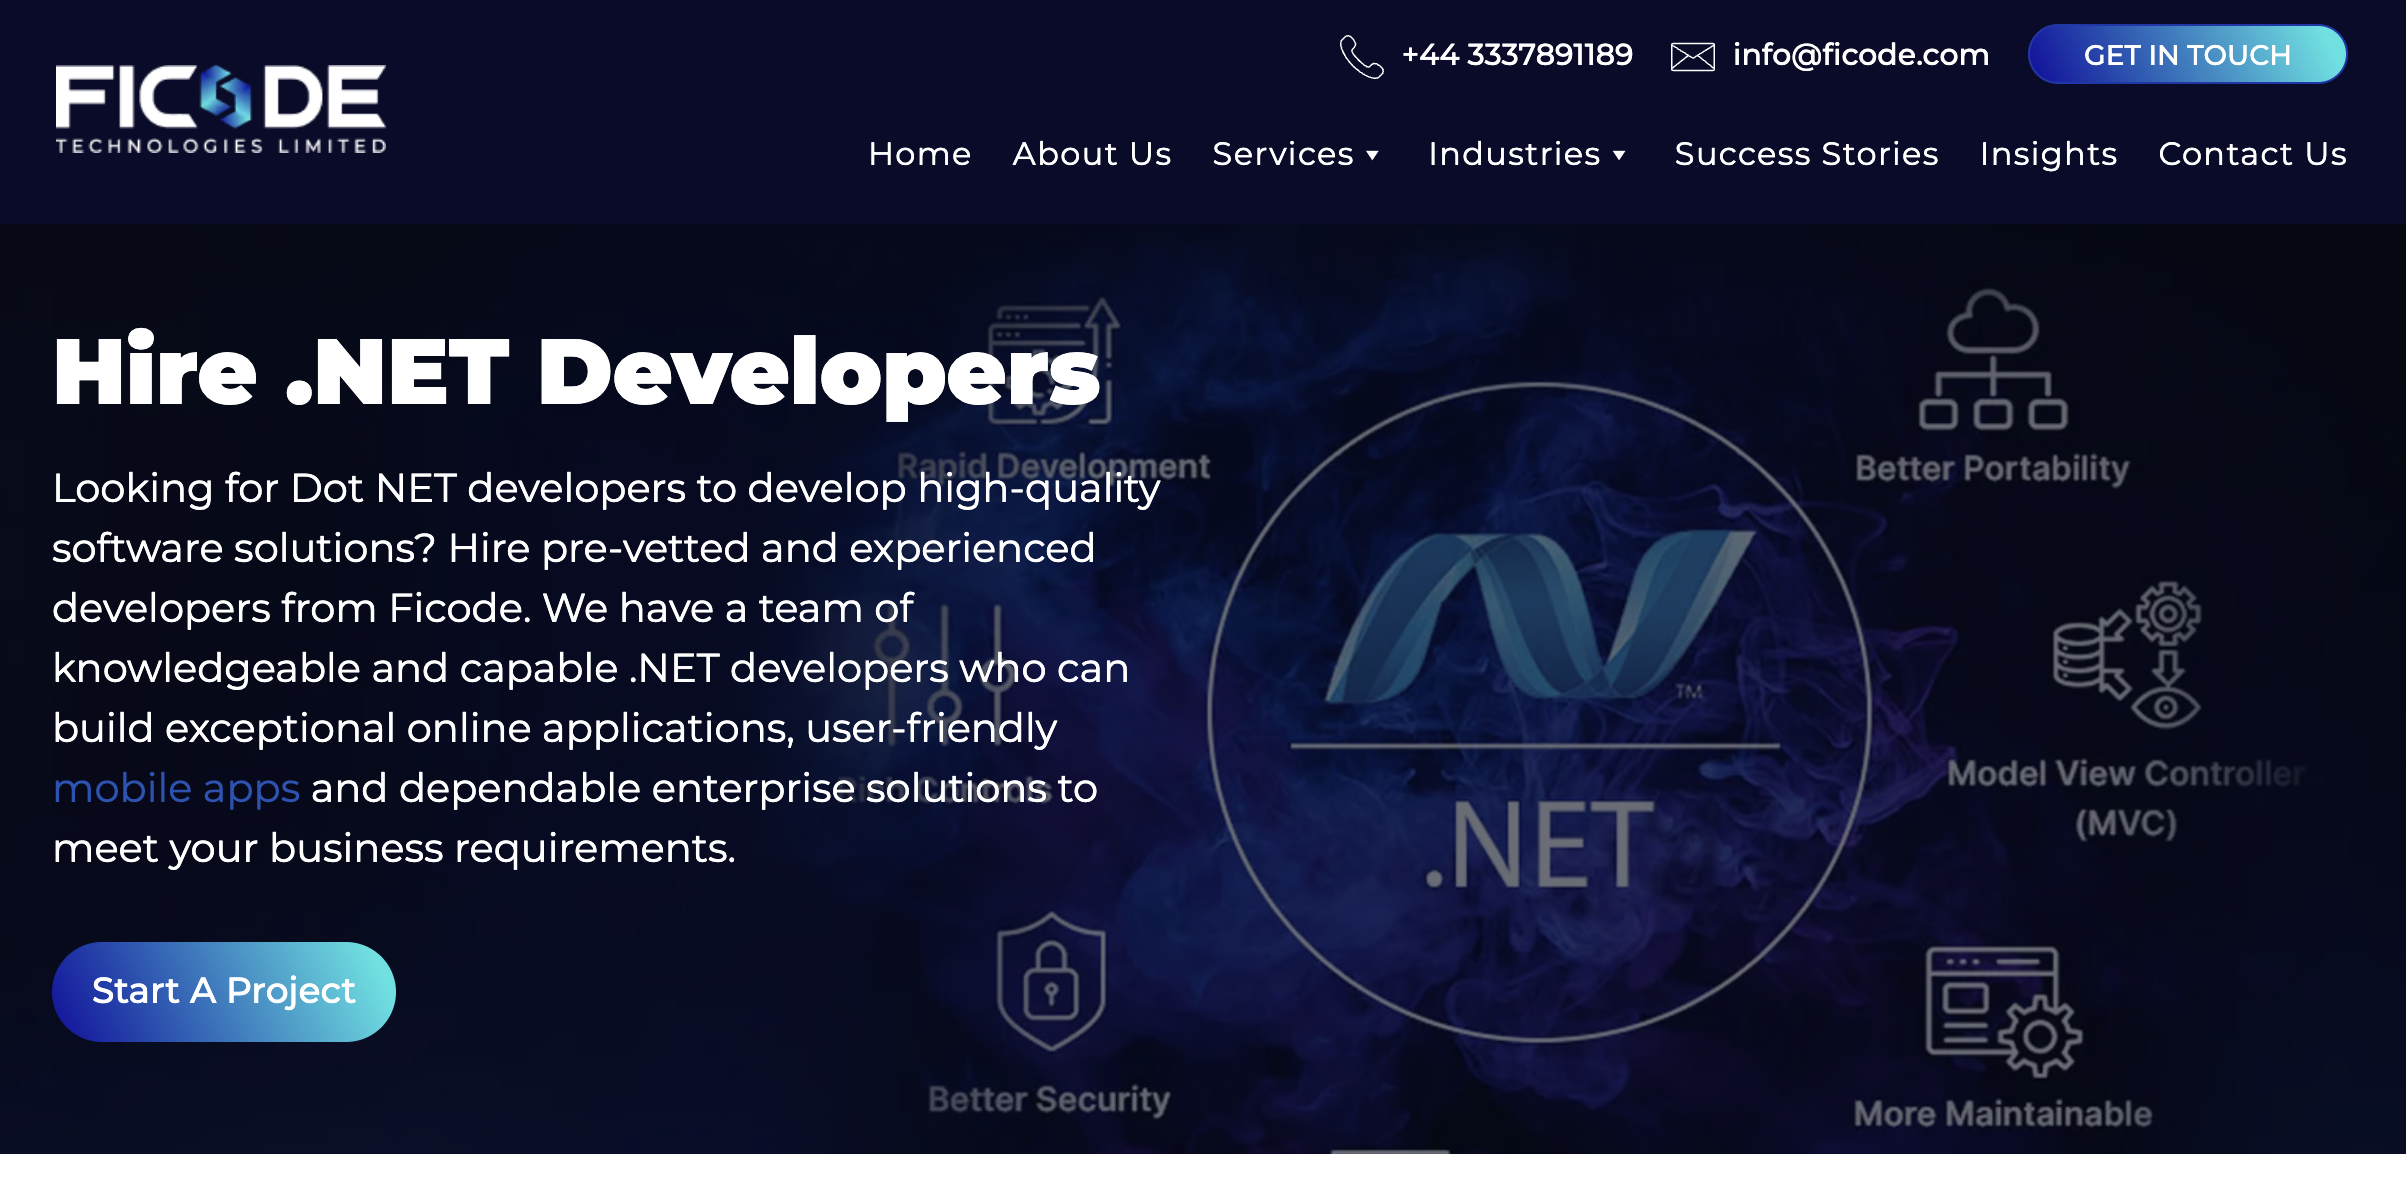
Task: Click the envelope email icon
Action: 1692,57
